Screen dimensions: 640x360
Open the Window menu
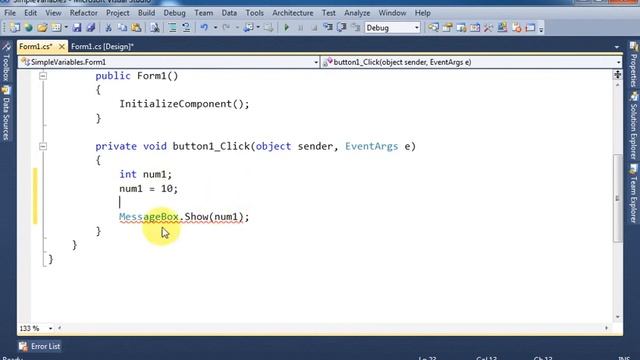[392, 13]
